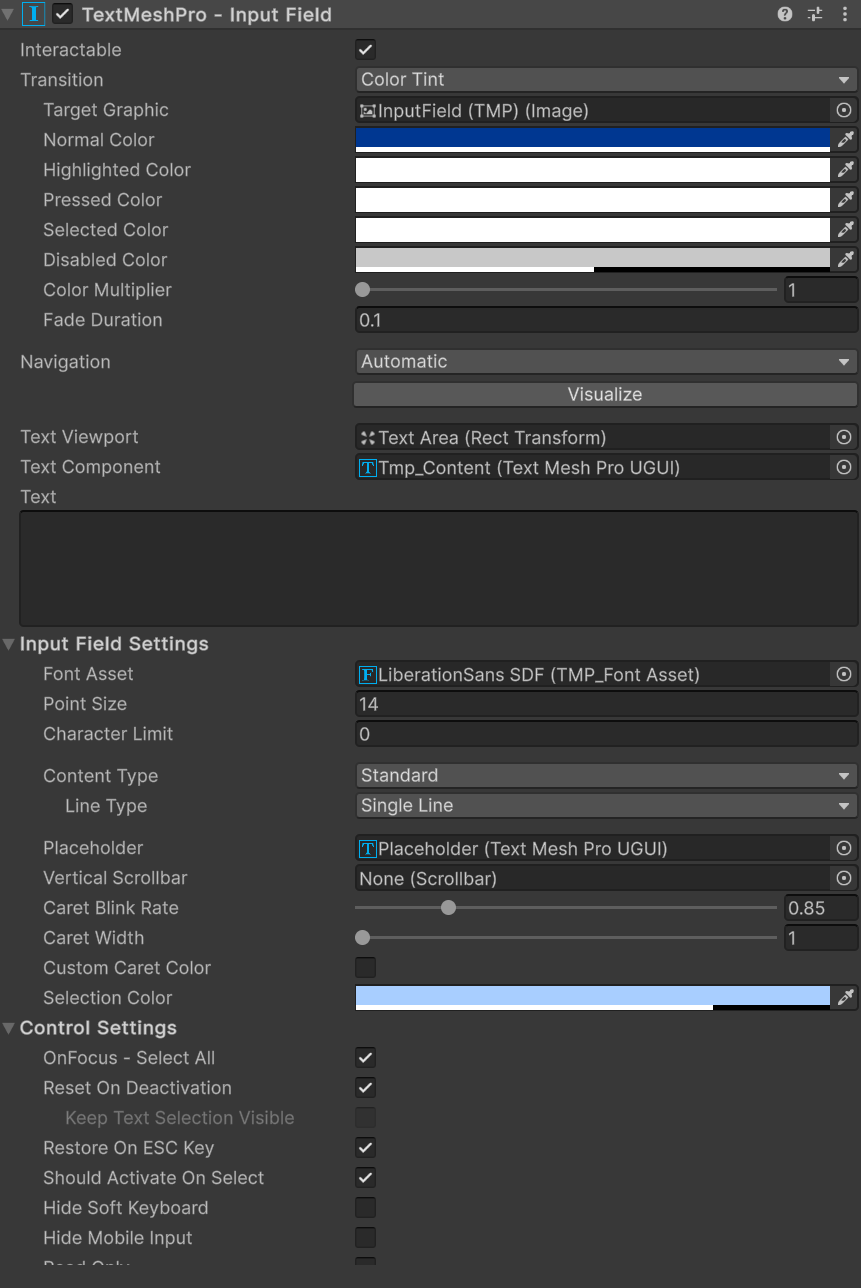861x1288 pixels.
Task: Pick Pressed Color with eyedropper
Action: [x=845, y=200]
